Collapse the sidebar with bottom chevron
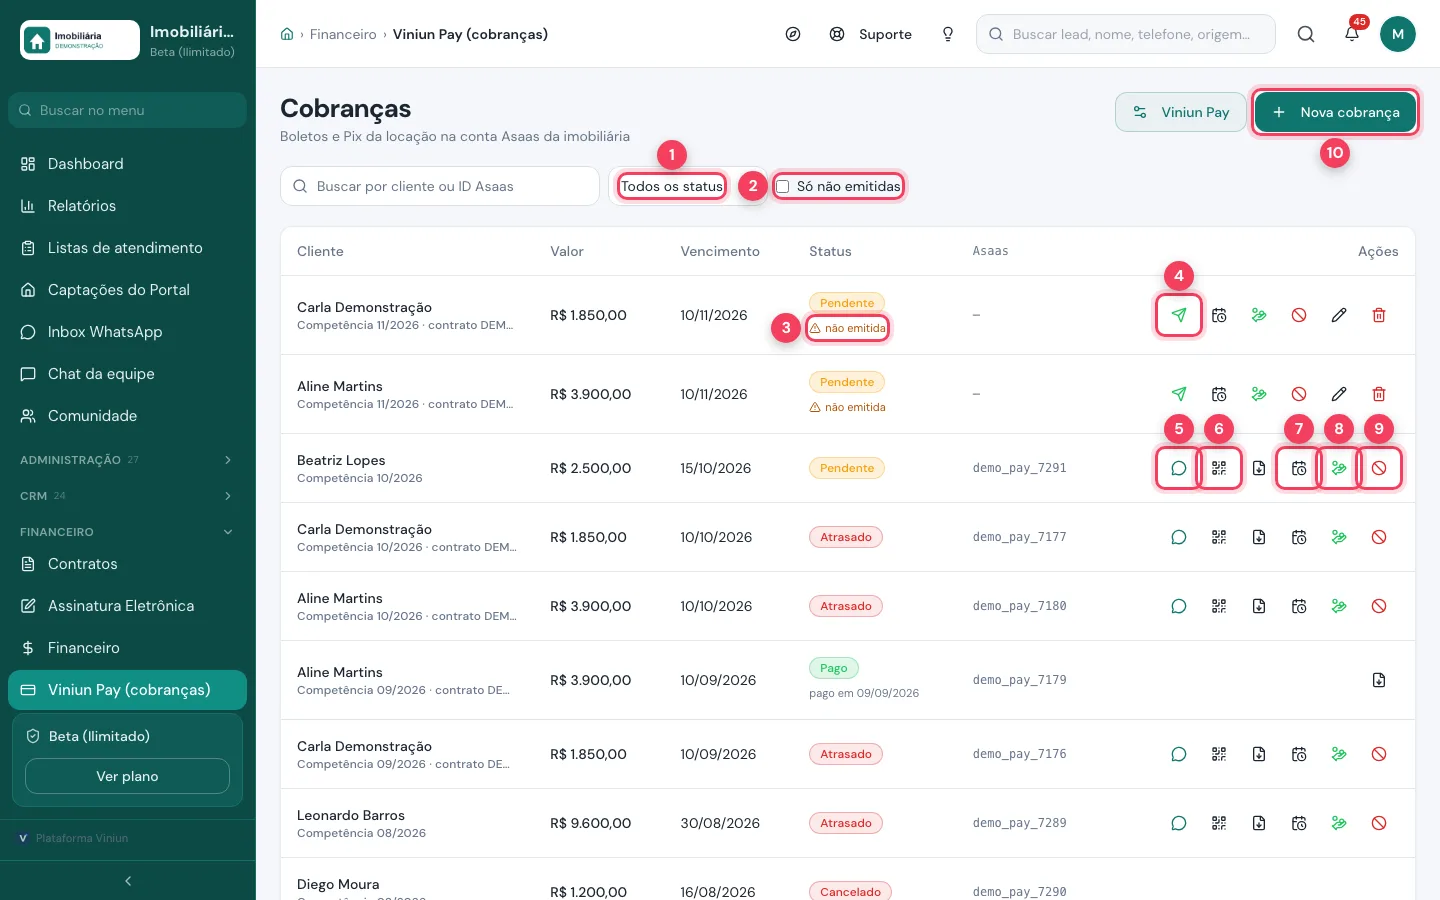The image size is (1440, 900). click(x=128, y=881)
